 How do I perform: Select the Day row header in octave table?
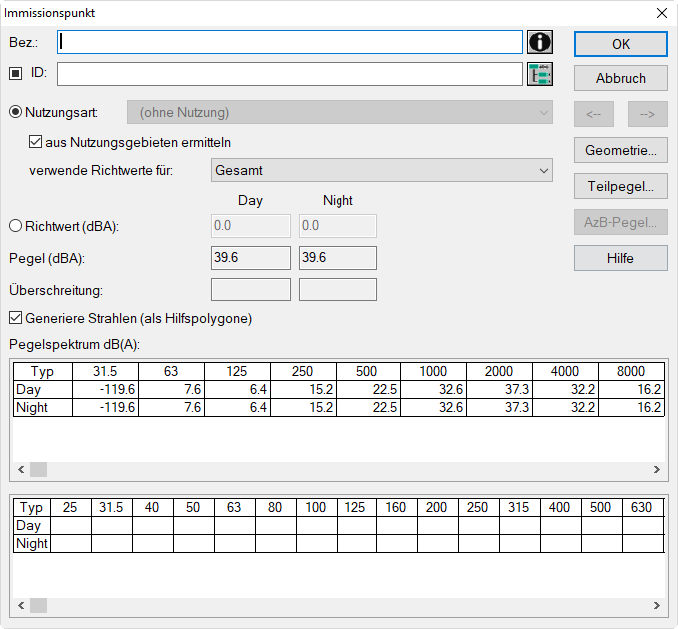pos(43,390)
